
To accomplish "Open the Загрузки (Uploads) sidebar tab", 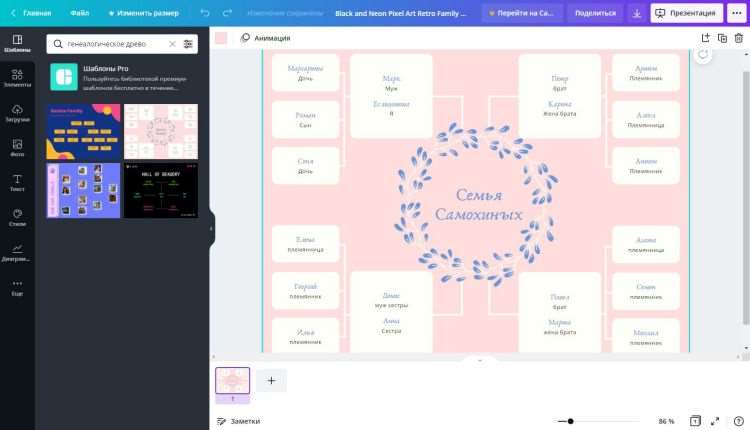I will (x=17, y=113).
